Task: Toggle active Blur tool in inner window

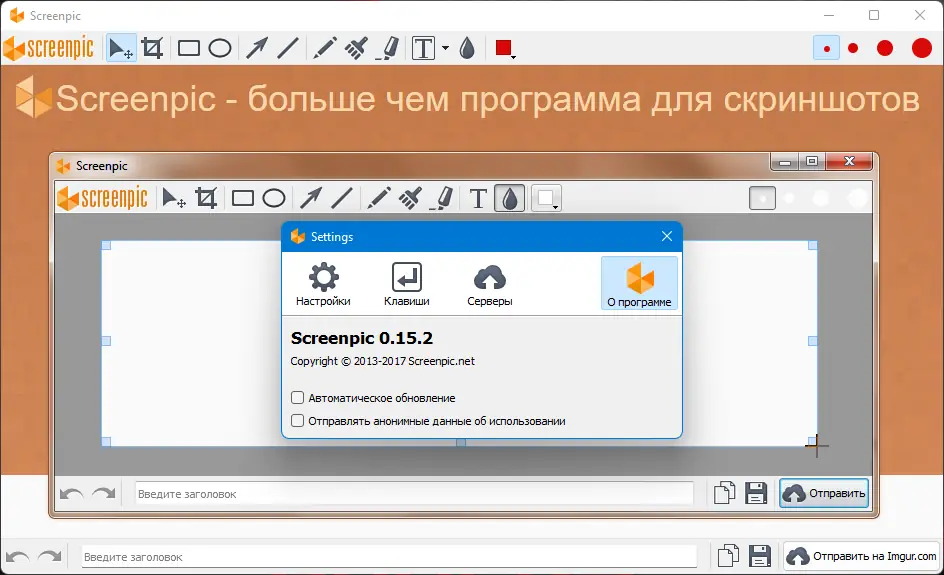Action: (x=509, y=198)
